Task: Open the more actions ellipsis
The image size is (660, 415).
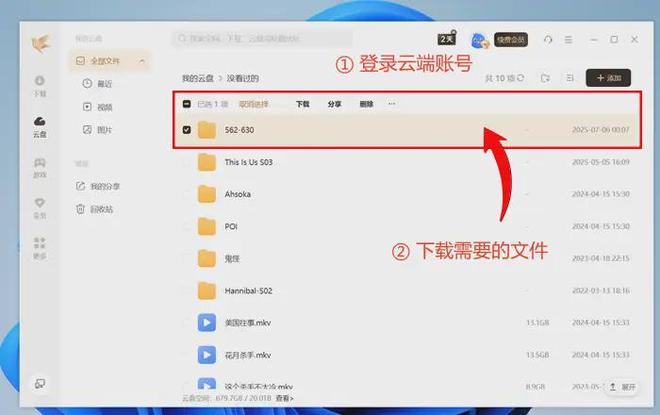Action: [392, 104]
